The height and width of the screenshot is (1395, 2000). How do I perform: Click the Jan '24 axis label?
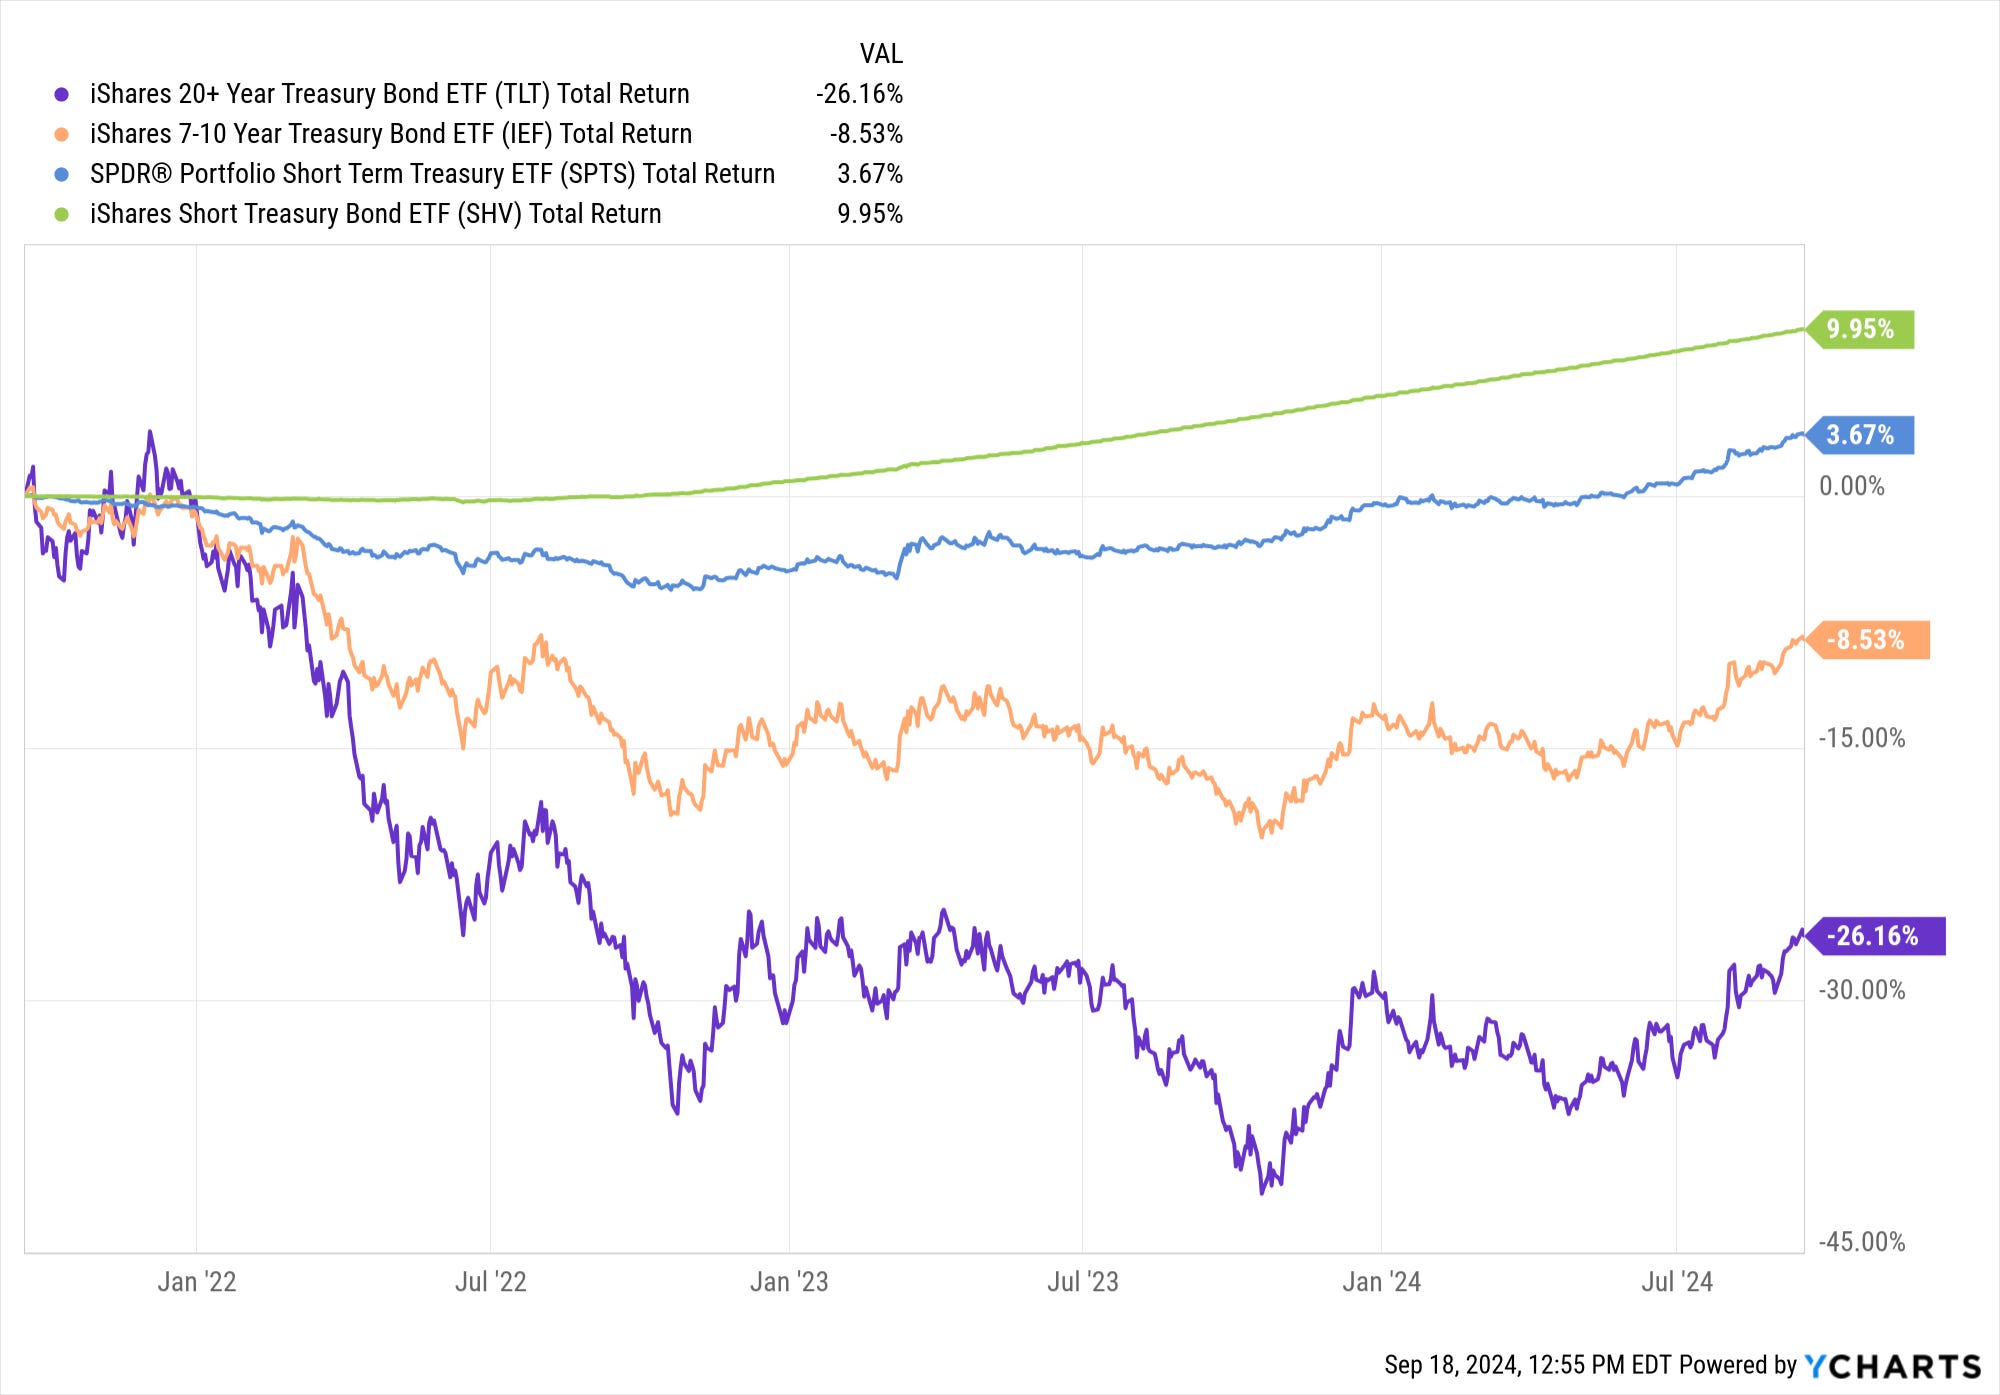coord(1381,1282)
